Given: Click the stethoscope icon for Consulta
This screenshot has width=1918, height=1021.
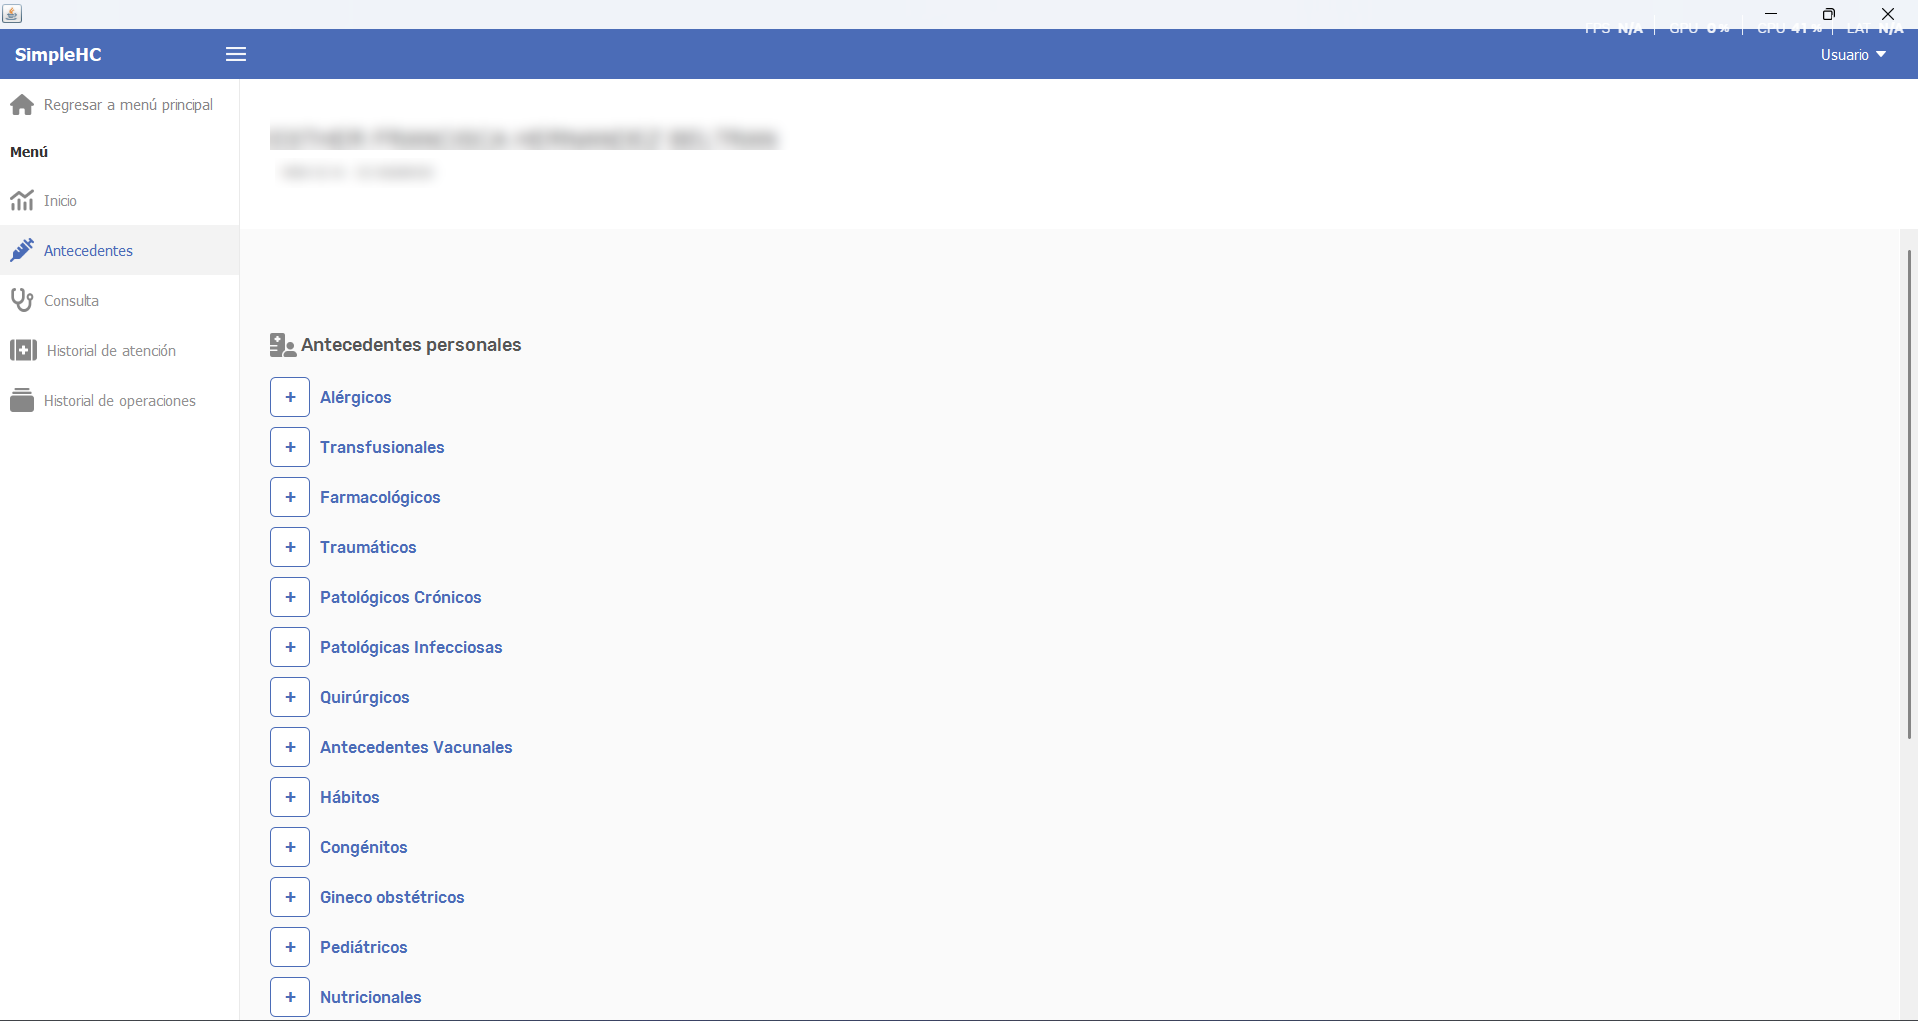Looking at the screenshot, I should point(22,300).
